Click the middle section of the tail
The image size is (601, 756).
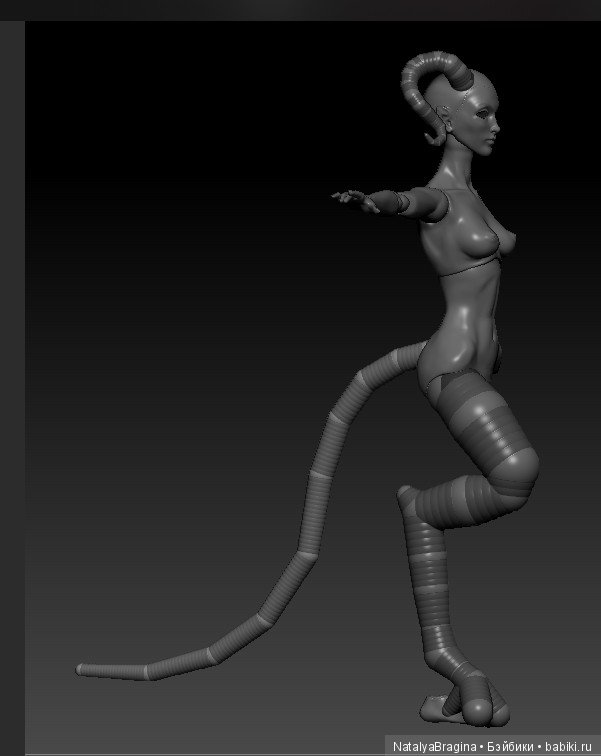320,500
